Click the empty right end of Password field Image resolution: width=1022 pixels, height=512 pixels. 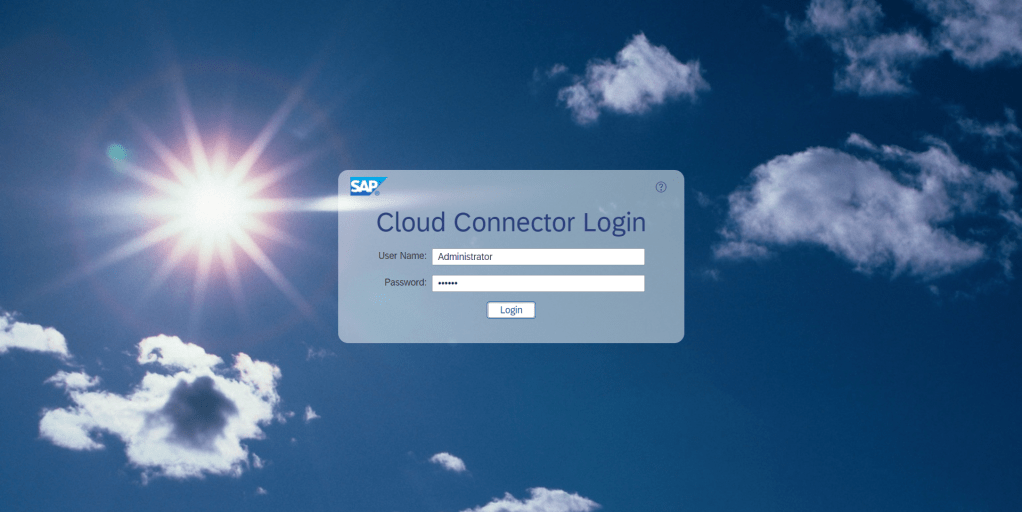(x=620, y=283)
